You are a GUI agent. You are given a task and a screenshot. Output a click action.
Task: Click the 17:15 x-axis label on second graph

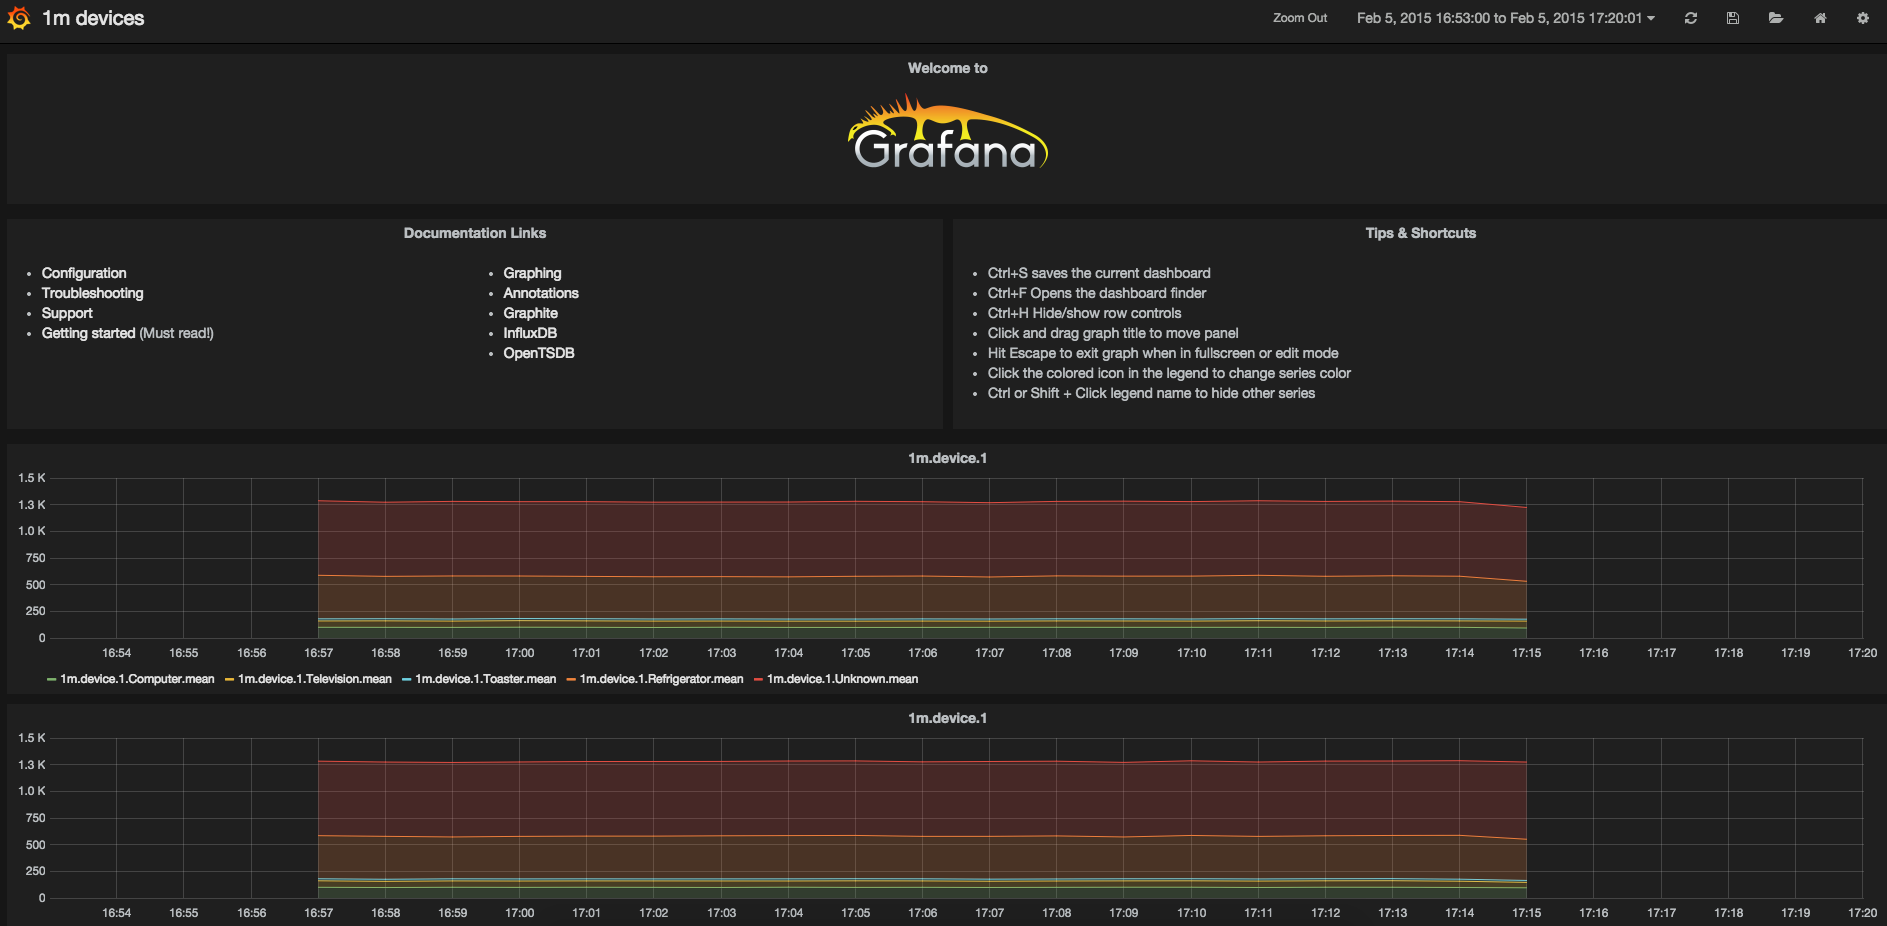tap(1527, 913)
